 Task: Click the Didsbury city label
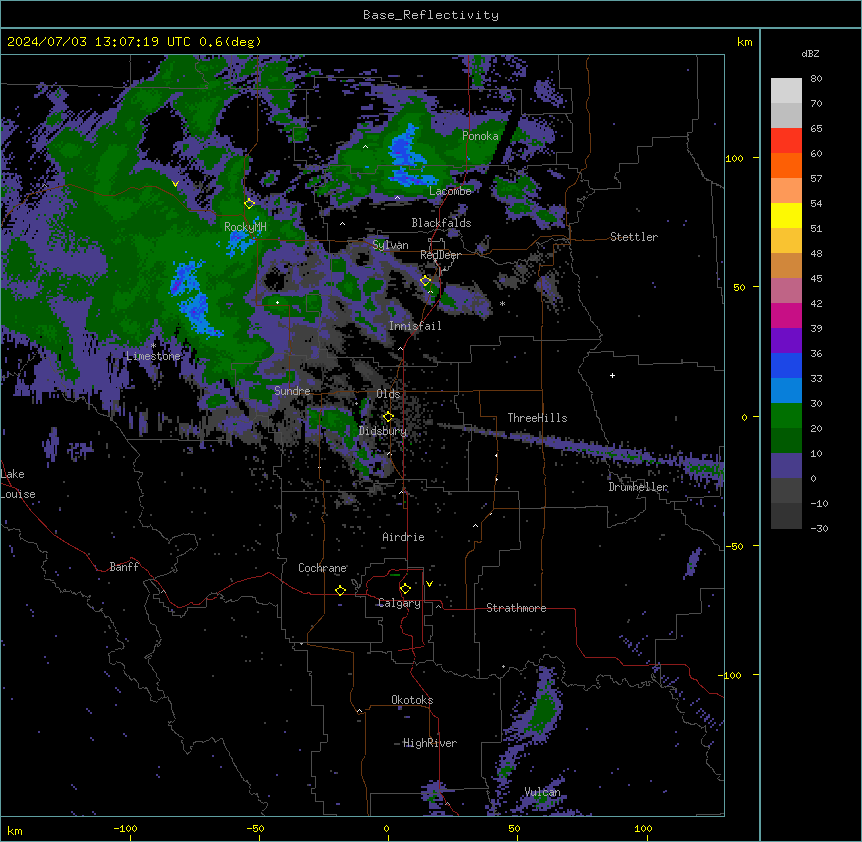[383, 431]
